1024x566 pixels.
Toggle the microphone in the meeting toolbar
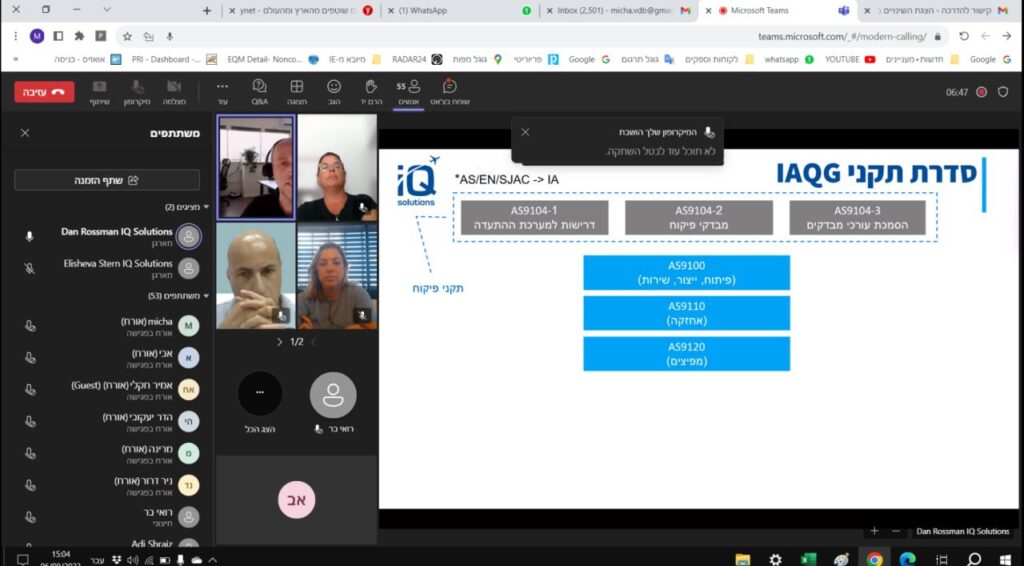[138, 92]
